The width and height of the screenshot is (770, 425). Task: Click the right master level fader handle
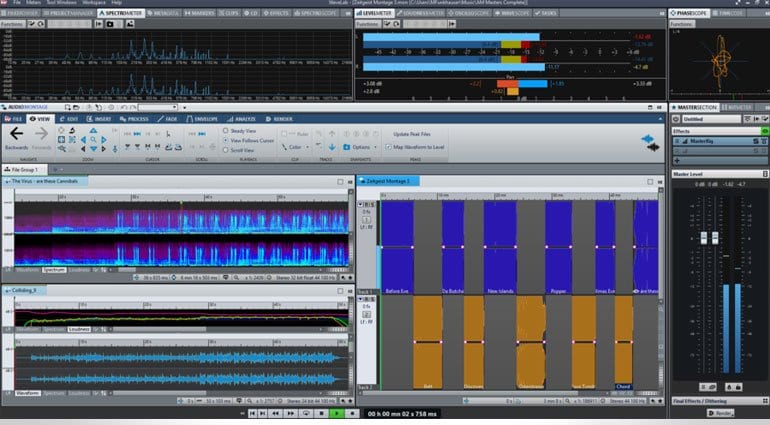coord(715,238)
